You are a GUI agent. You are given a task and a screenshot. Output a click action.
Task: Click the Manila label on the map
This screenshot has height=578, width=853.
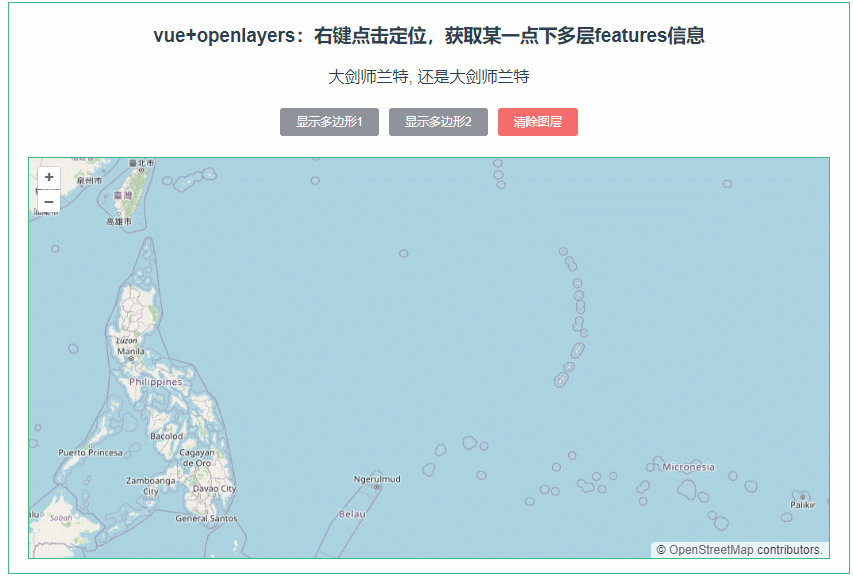133,353
